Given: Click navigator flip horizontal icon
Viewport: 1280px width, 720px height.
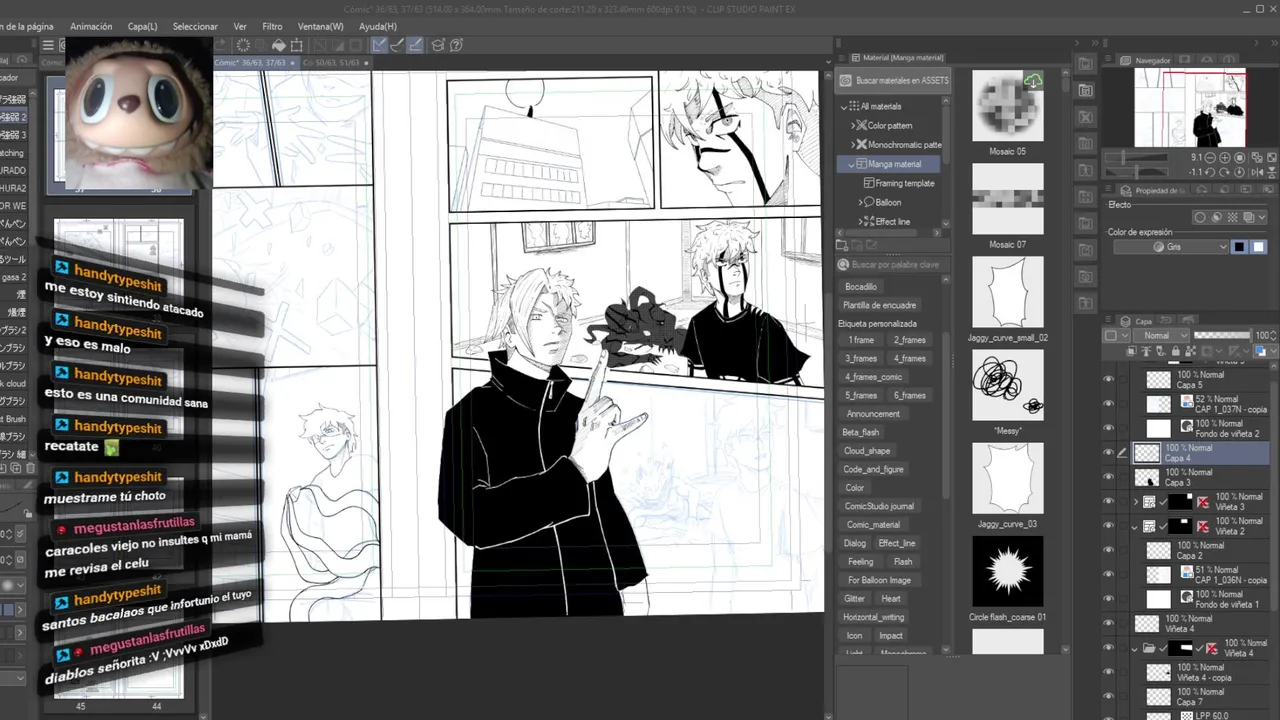Looking at the screenshot, I should pyautogui.click(x=1257, y=172).
